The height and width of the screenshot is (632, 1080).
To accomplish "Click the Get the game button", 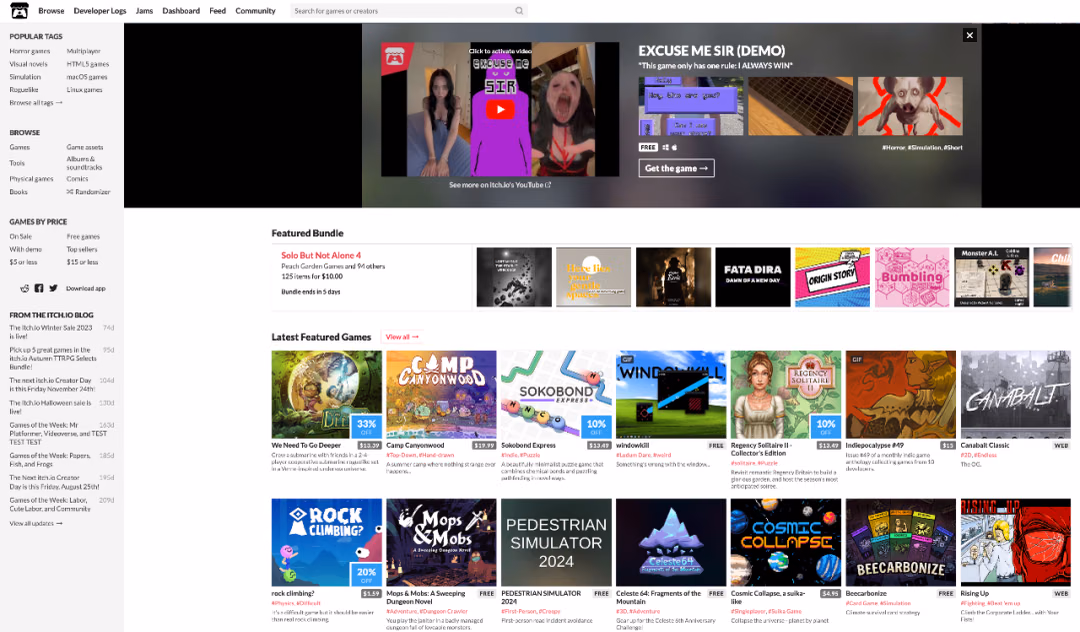I will pyautogui.click(x=676, y=168).
